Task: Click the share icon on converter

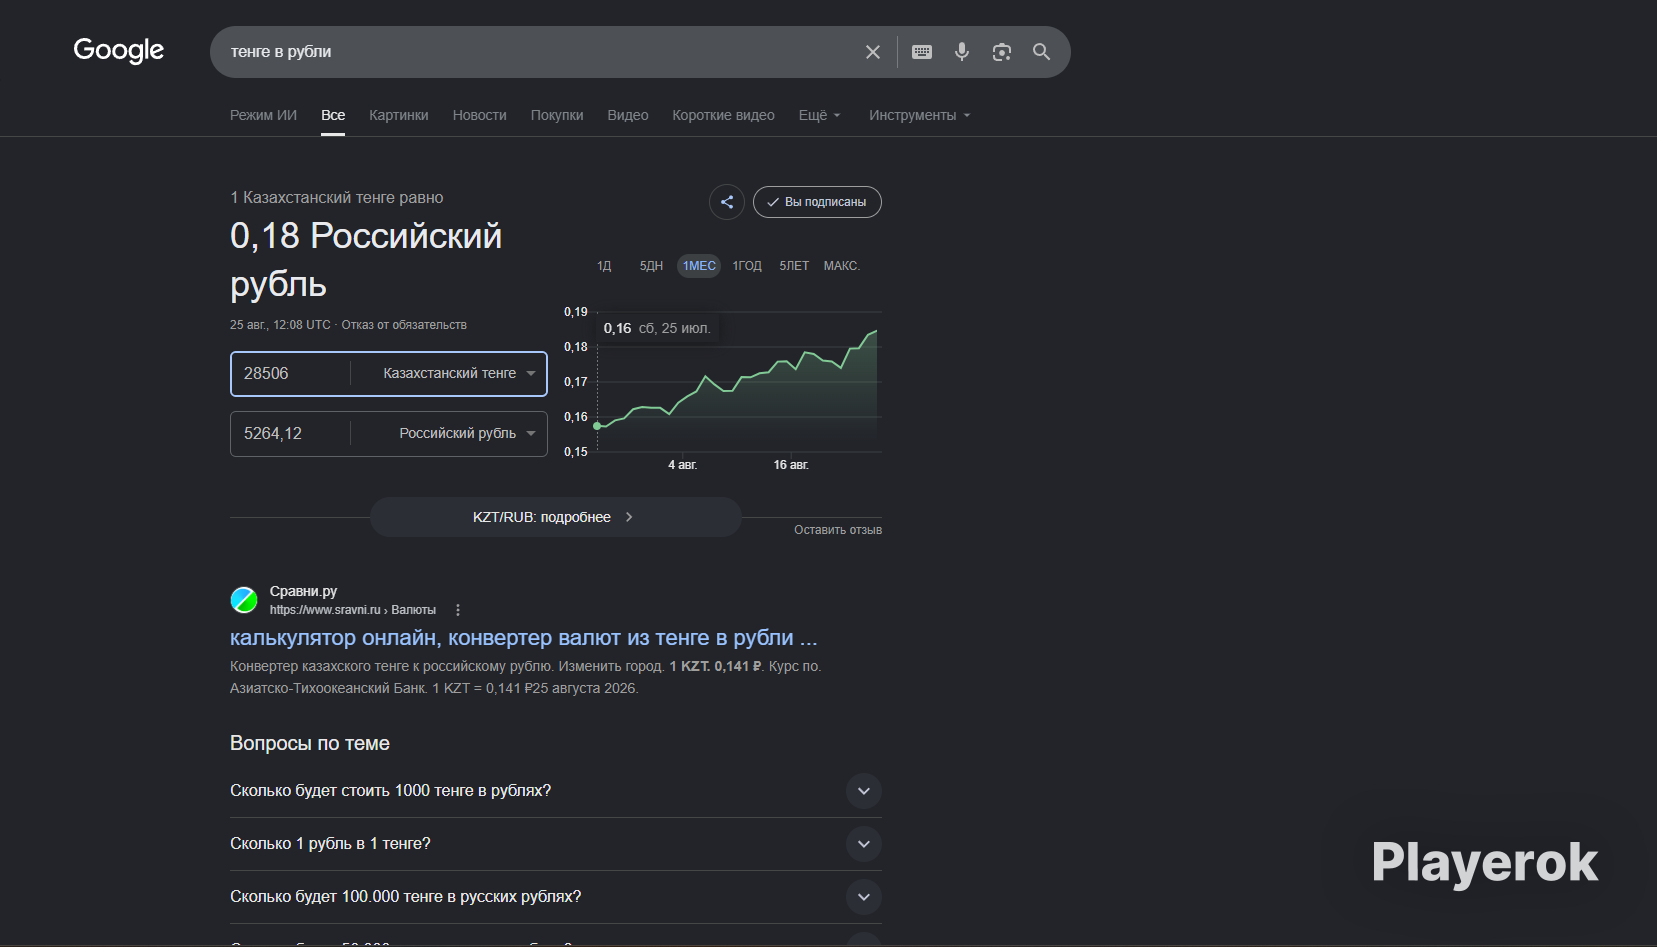Action: click(x=727, y=202)
